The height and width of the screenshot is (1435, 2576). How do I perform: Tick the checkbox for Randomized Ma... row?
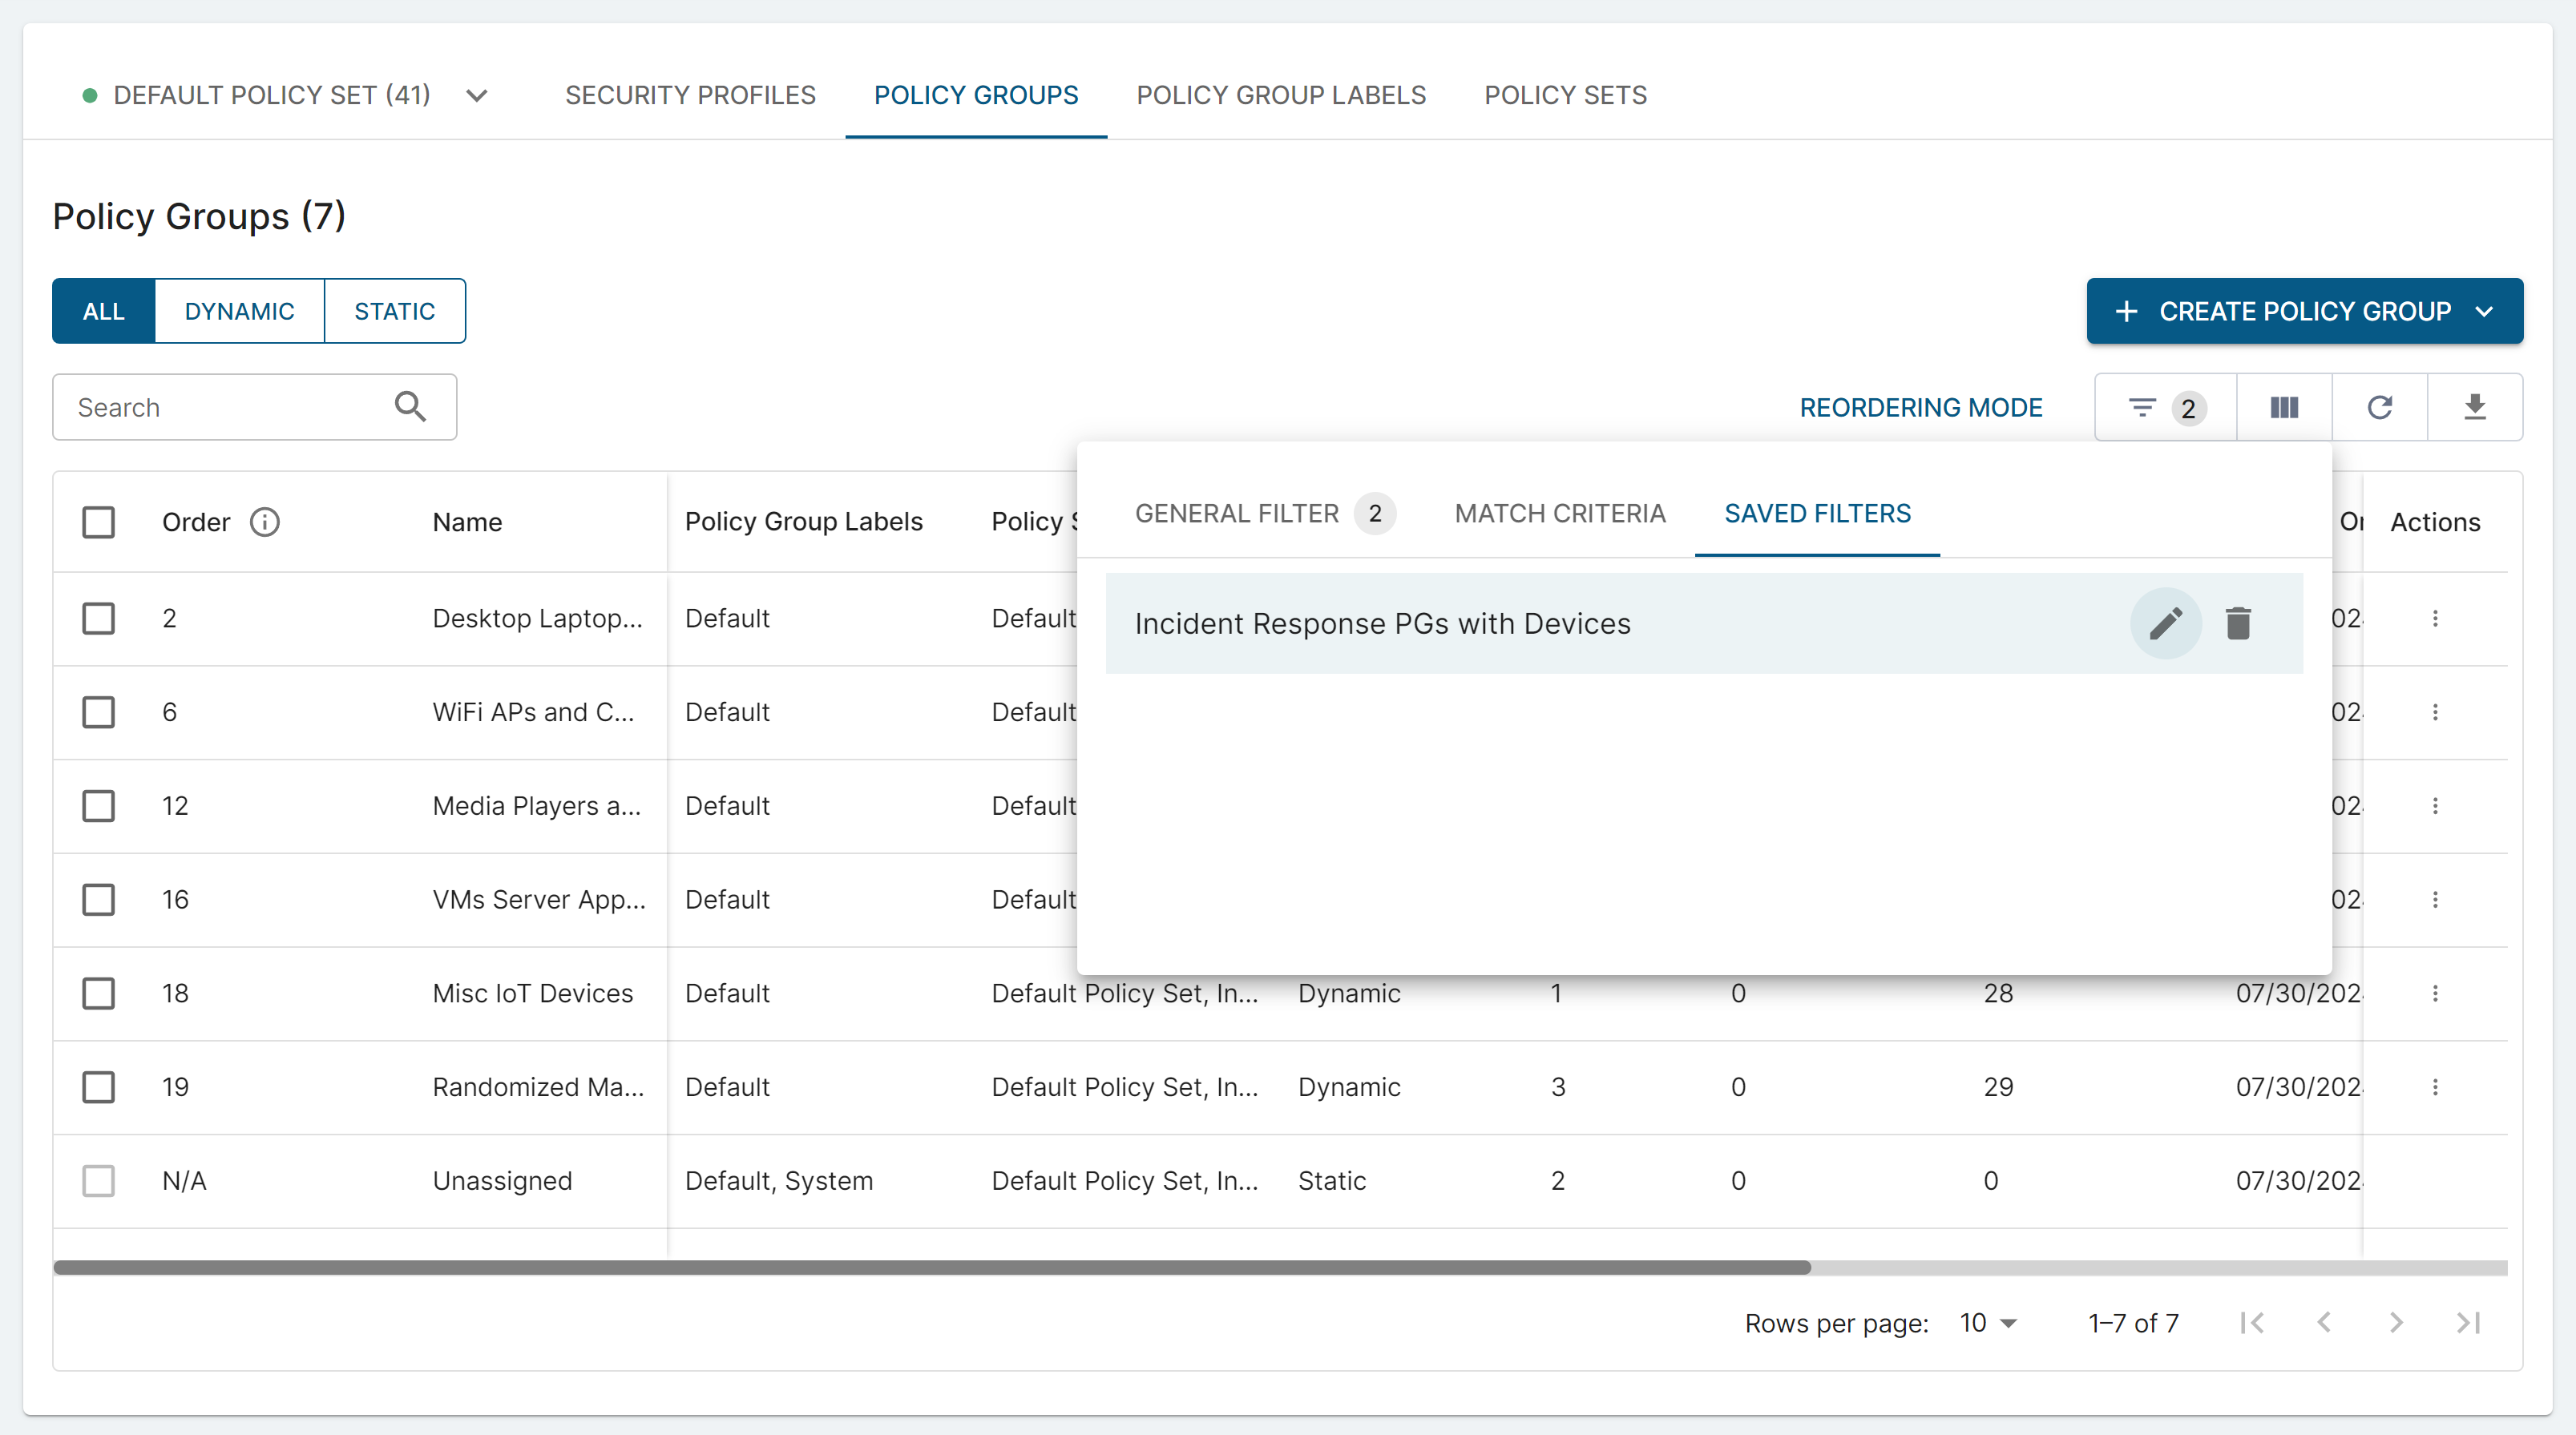(98, 1087)
